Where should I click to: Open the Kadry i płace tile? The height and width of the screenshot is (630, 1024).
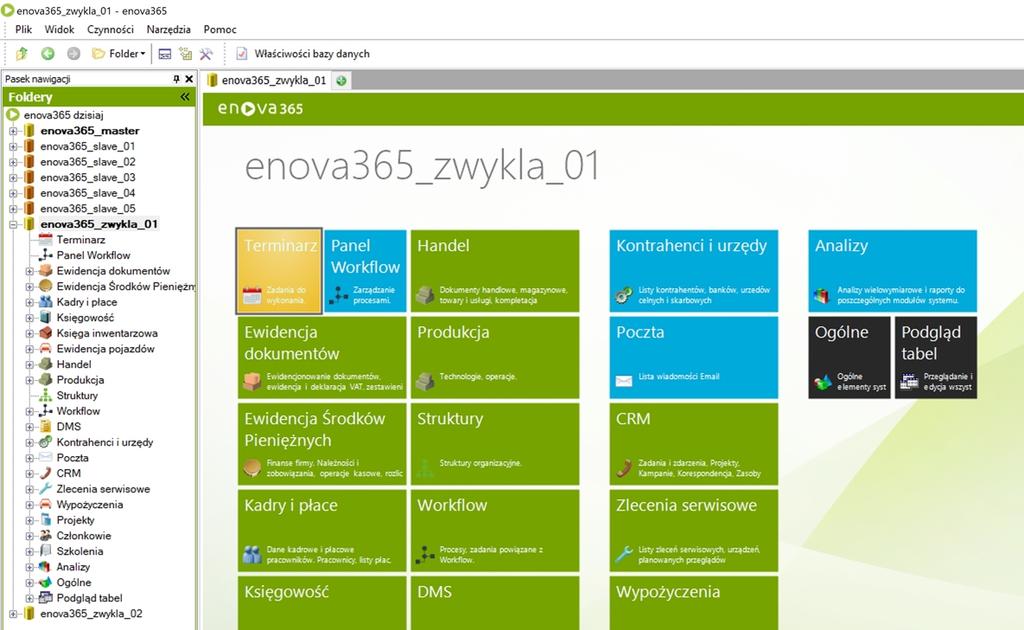322,531
